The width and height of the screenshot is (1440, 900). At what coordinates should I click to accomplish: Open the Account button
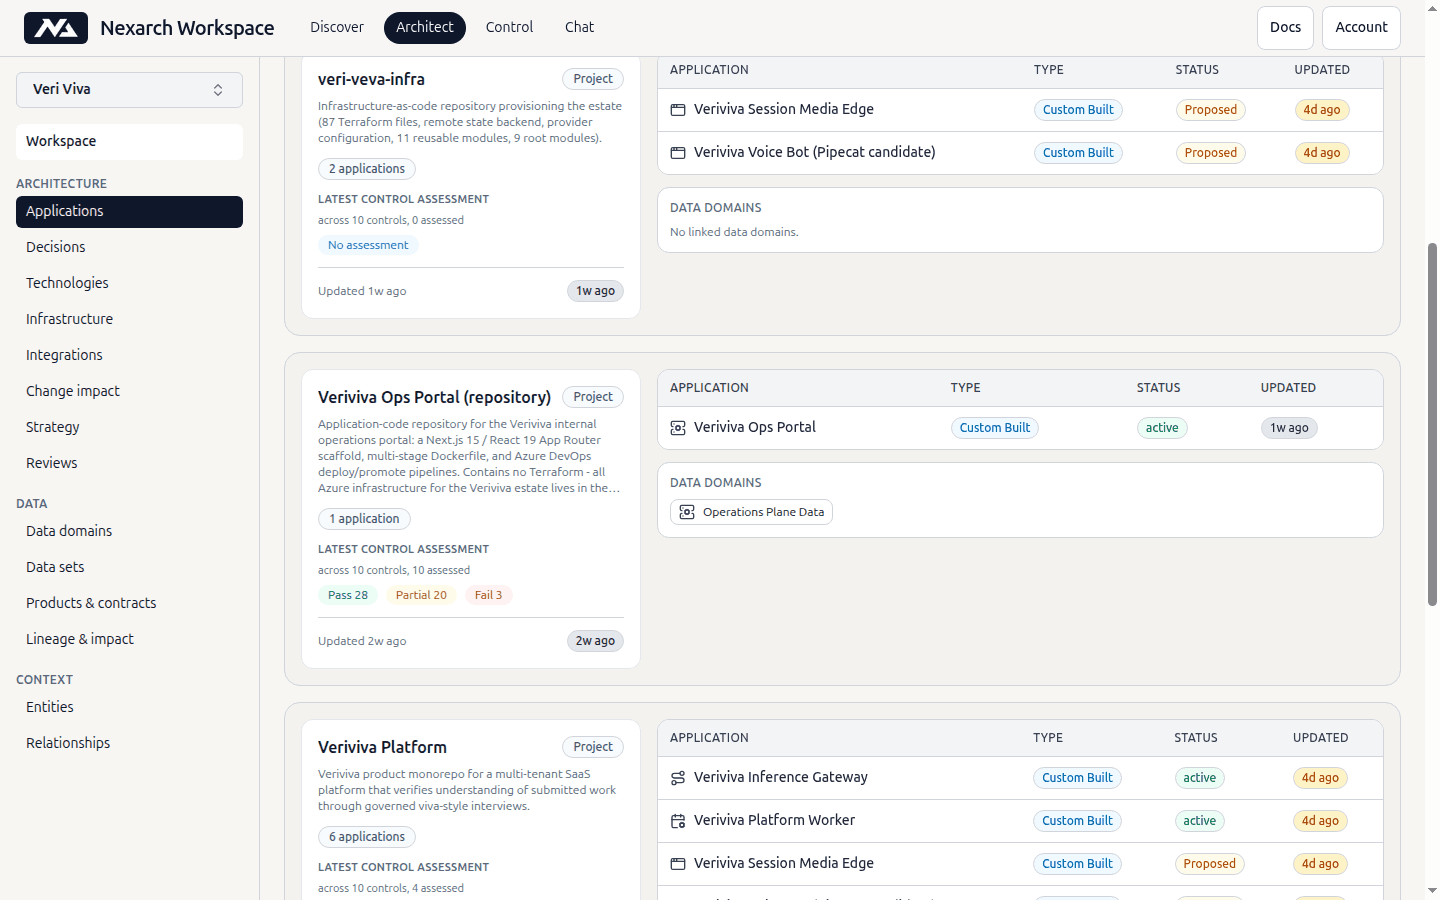click(1361, 28)
